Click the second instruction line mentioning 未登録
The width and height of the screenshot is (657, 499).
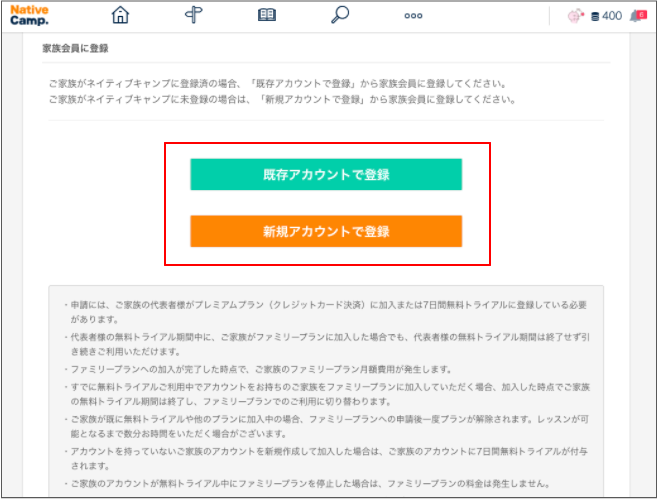[282, 100]
